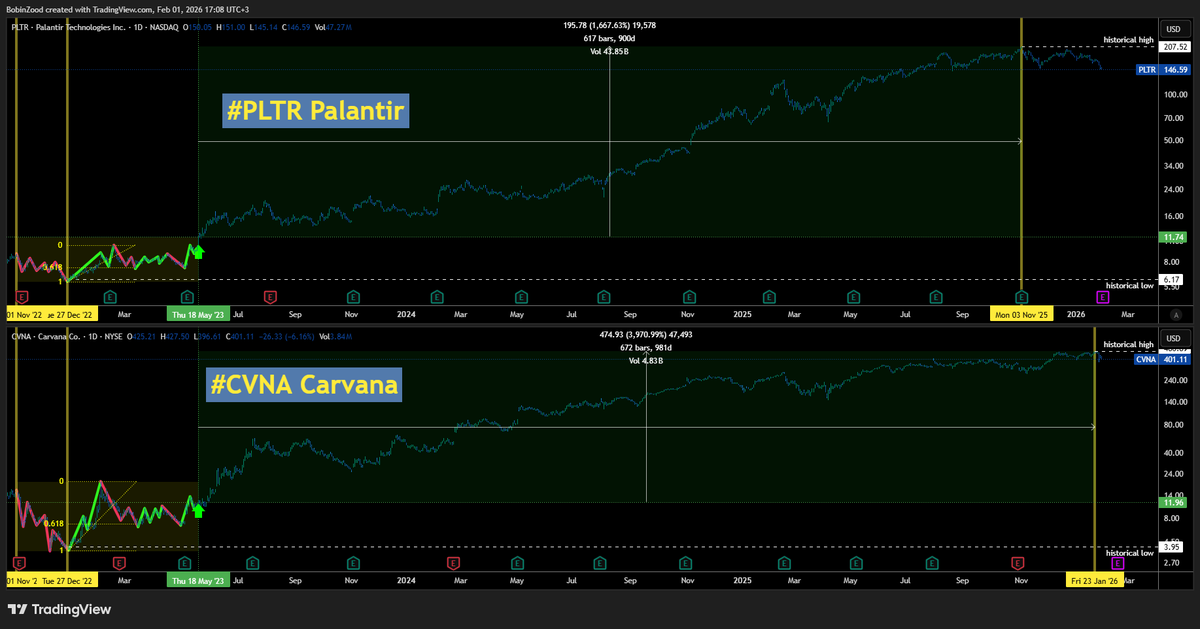Click PLTR earnings marker above Thu 18 May '23 label
Image resolution: width=1200 pixels, height=629 pixels.
[186, 297]
